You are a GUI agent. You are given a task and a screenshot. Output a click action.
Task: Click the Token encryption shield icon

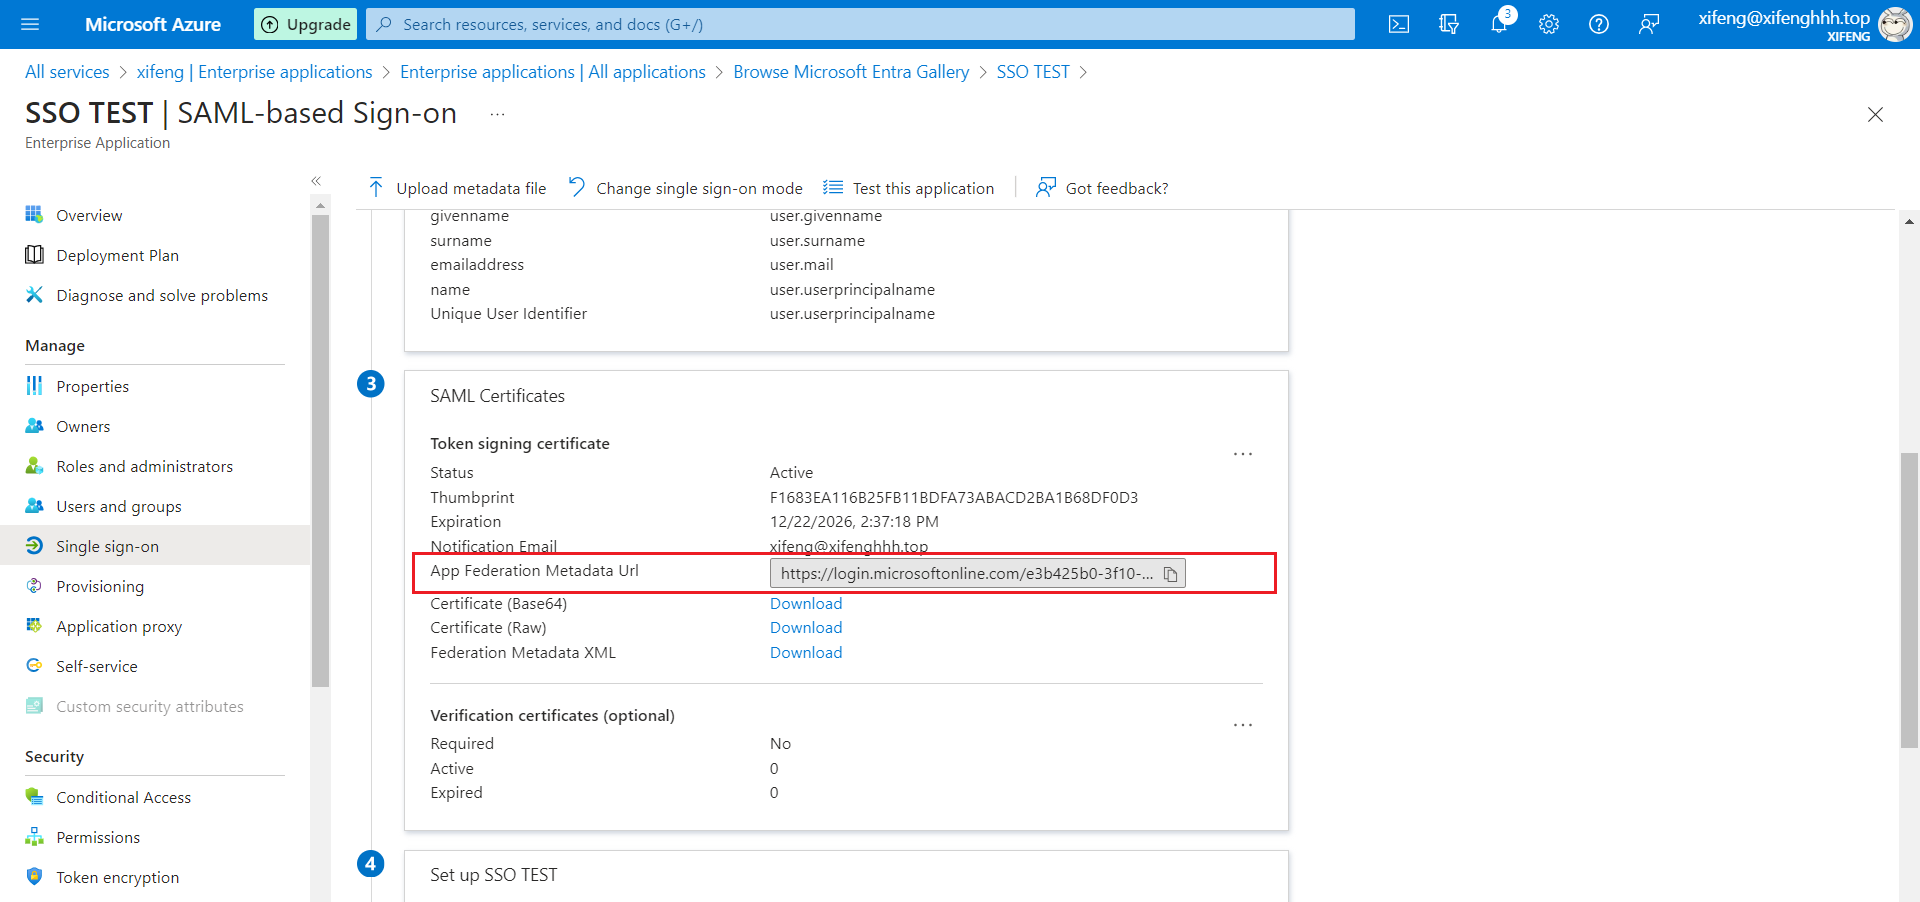34,876
